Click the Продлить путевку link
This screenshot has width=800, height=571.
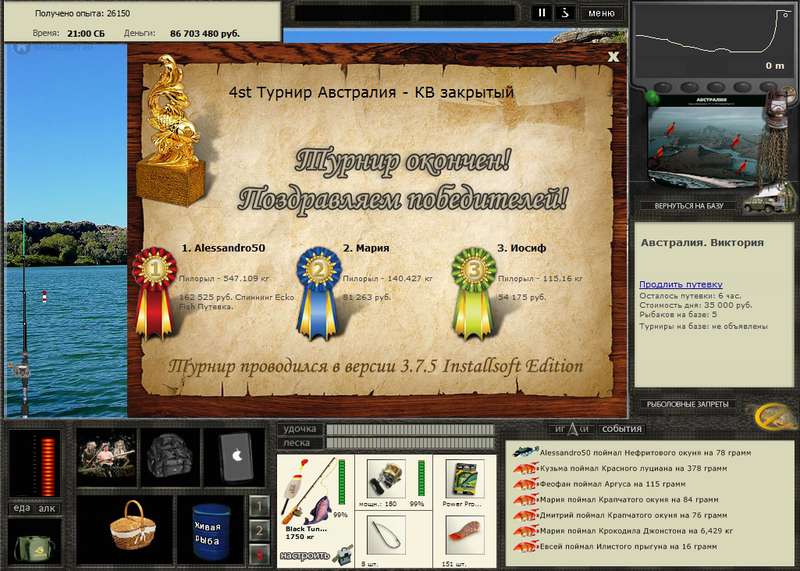(681, 284)
